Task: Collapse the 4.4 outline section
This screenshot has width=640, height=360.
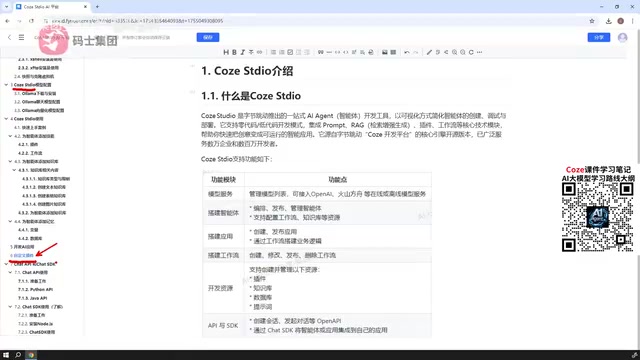Action: pos(10,221)
